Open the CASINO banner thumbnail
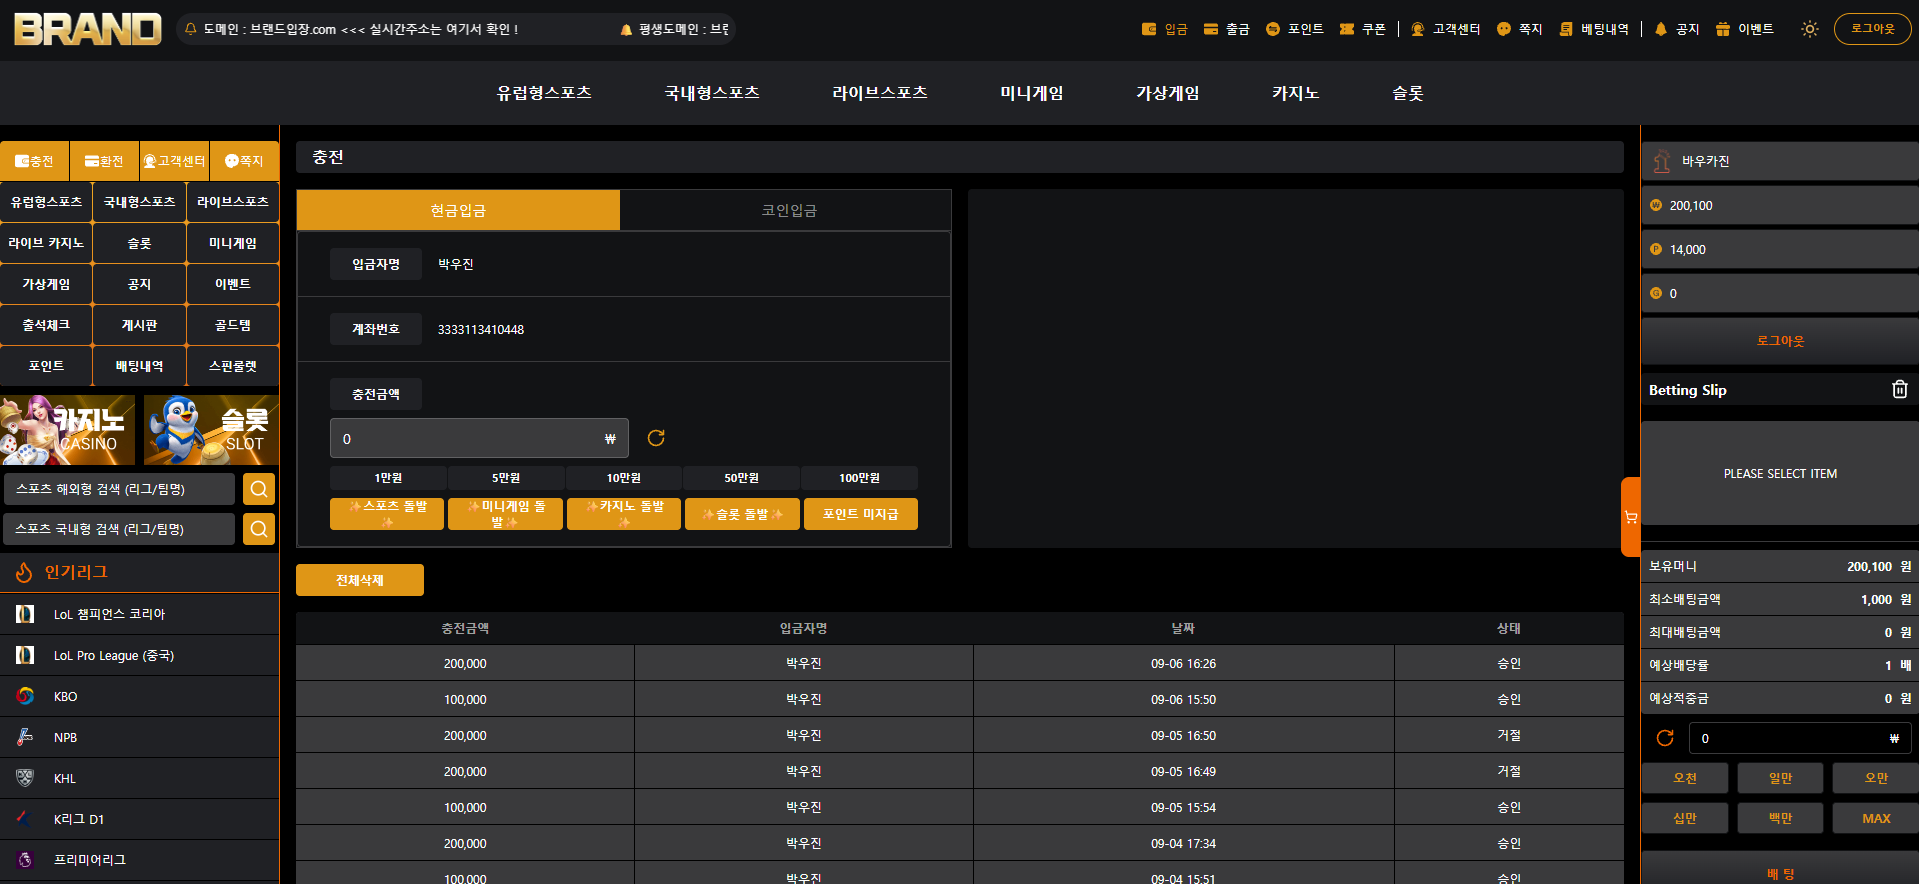Viewport: 1919px width, 884px height. tap(68, 430)
